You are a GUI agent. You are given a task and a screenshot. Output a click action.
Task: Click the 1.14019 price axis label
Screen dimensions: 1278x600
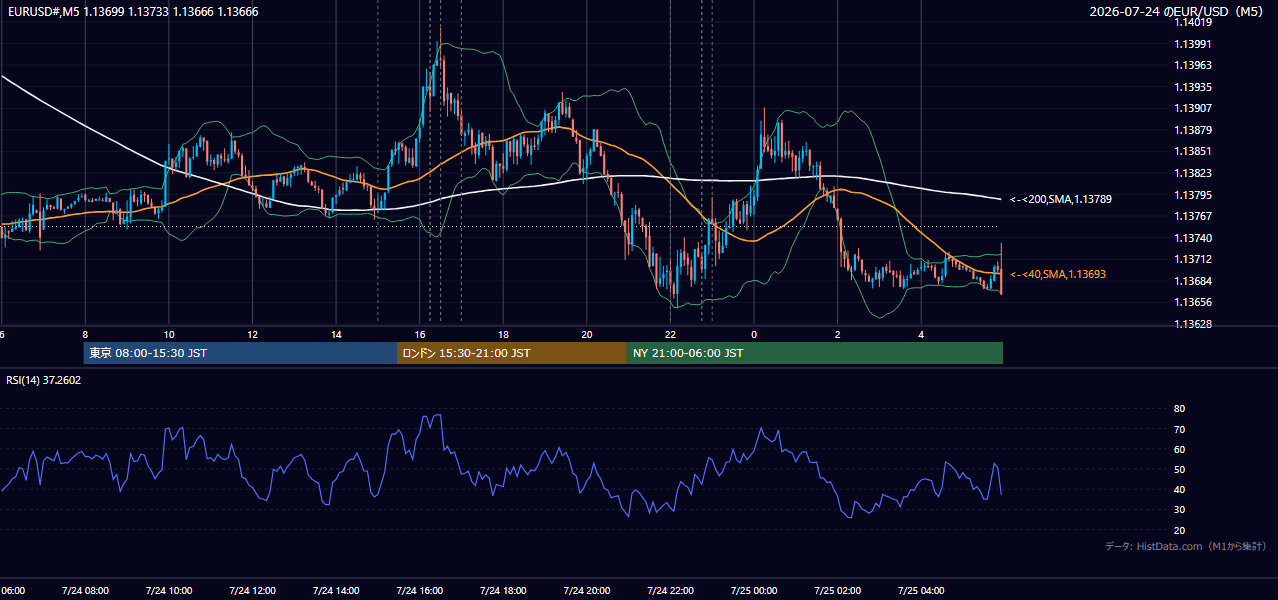point(1193,22)
